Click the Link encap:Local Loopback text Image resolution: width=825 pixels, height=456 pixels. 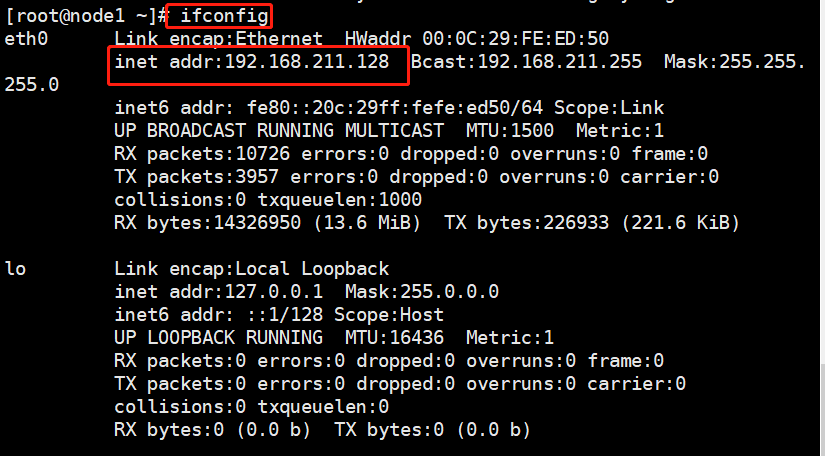[x=251, y=269]
